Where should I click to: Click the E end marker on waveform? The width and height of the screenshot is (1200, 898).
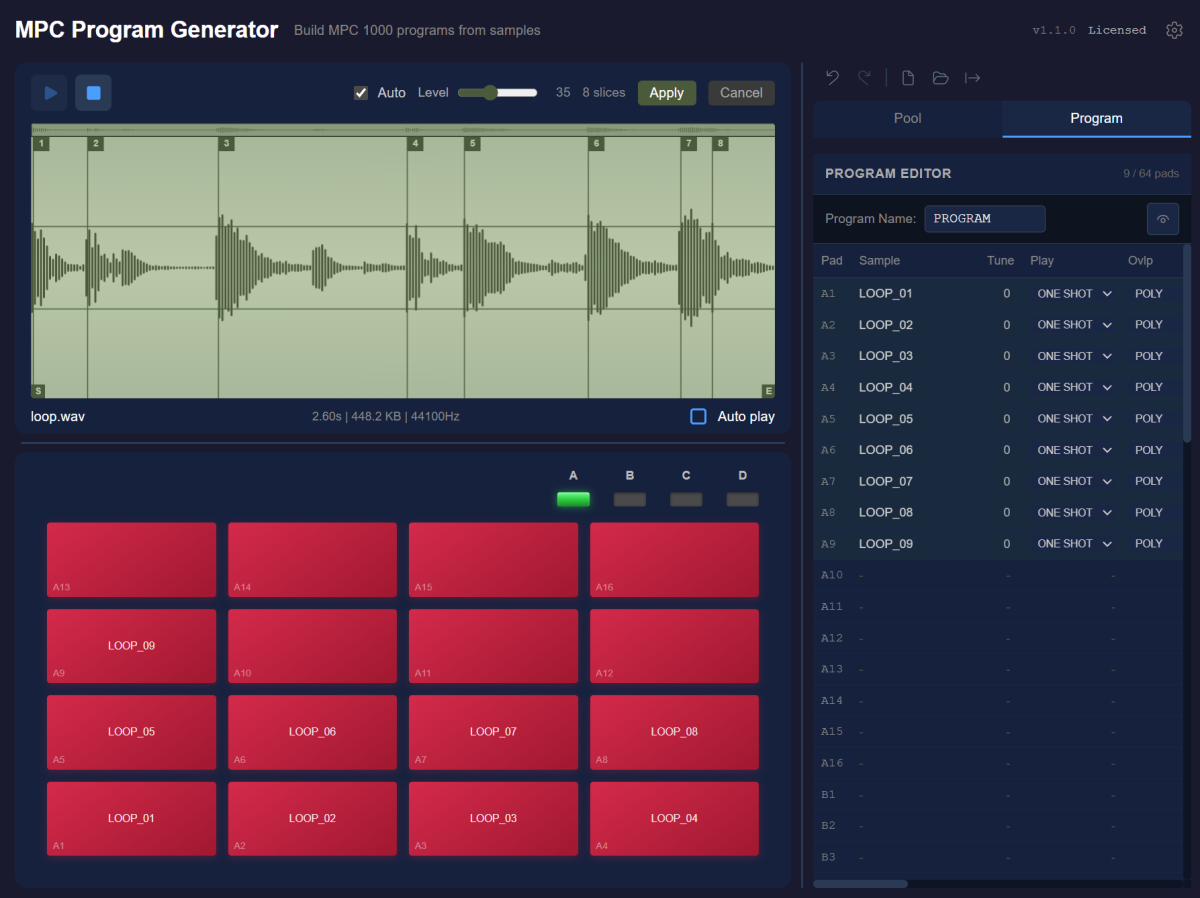click(x=768, y=391)
